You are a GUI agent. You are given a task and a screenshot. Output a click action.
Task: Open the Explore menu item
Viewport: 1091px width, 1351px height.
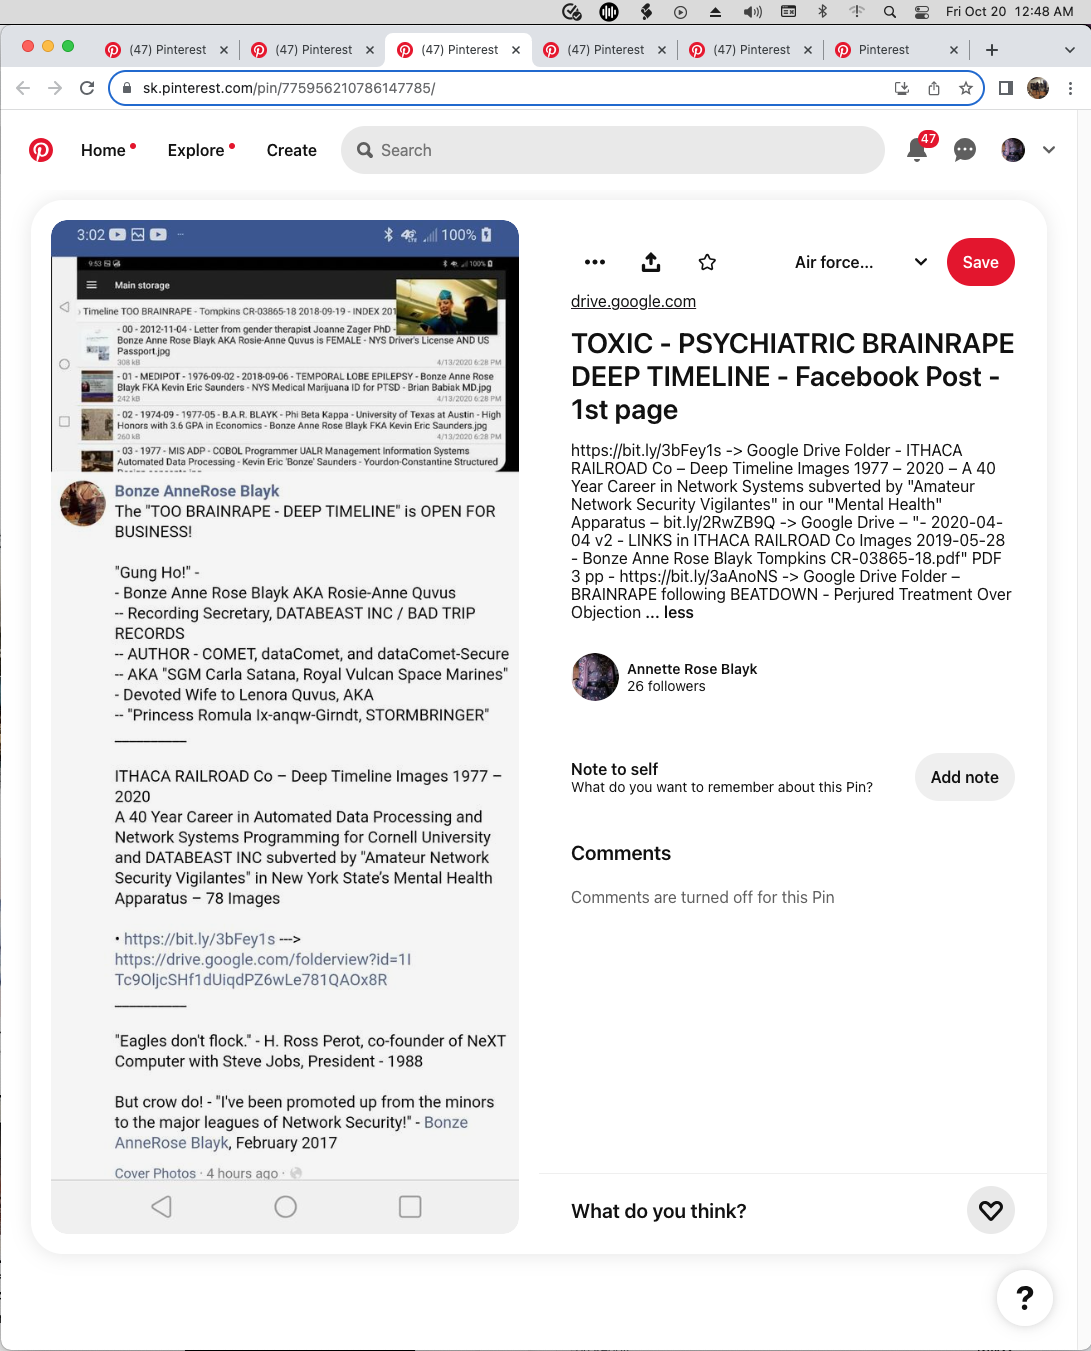pos(196,150)
